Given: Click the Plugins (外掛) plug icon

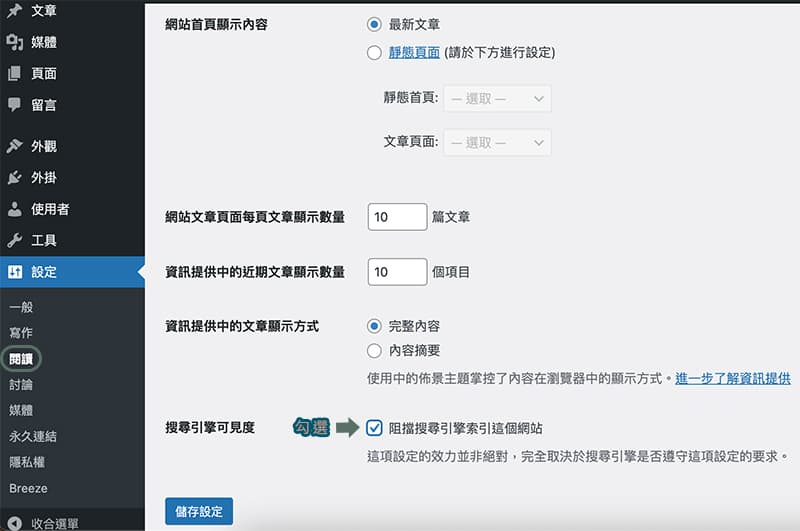Looking at the screenshot, I should coord(14,178).
